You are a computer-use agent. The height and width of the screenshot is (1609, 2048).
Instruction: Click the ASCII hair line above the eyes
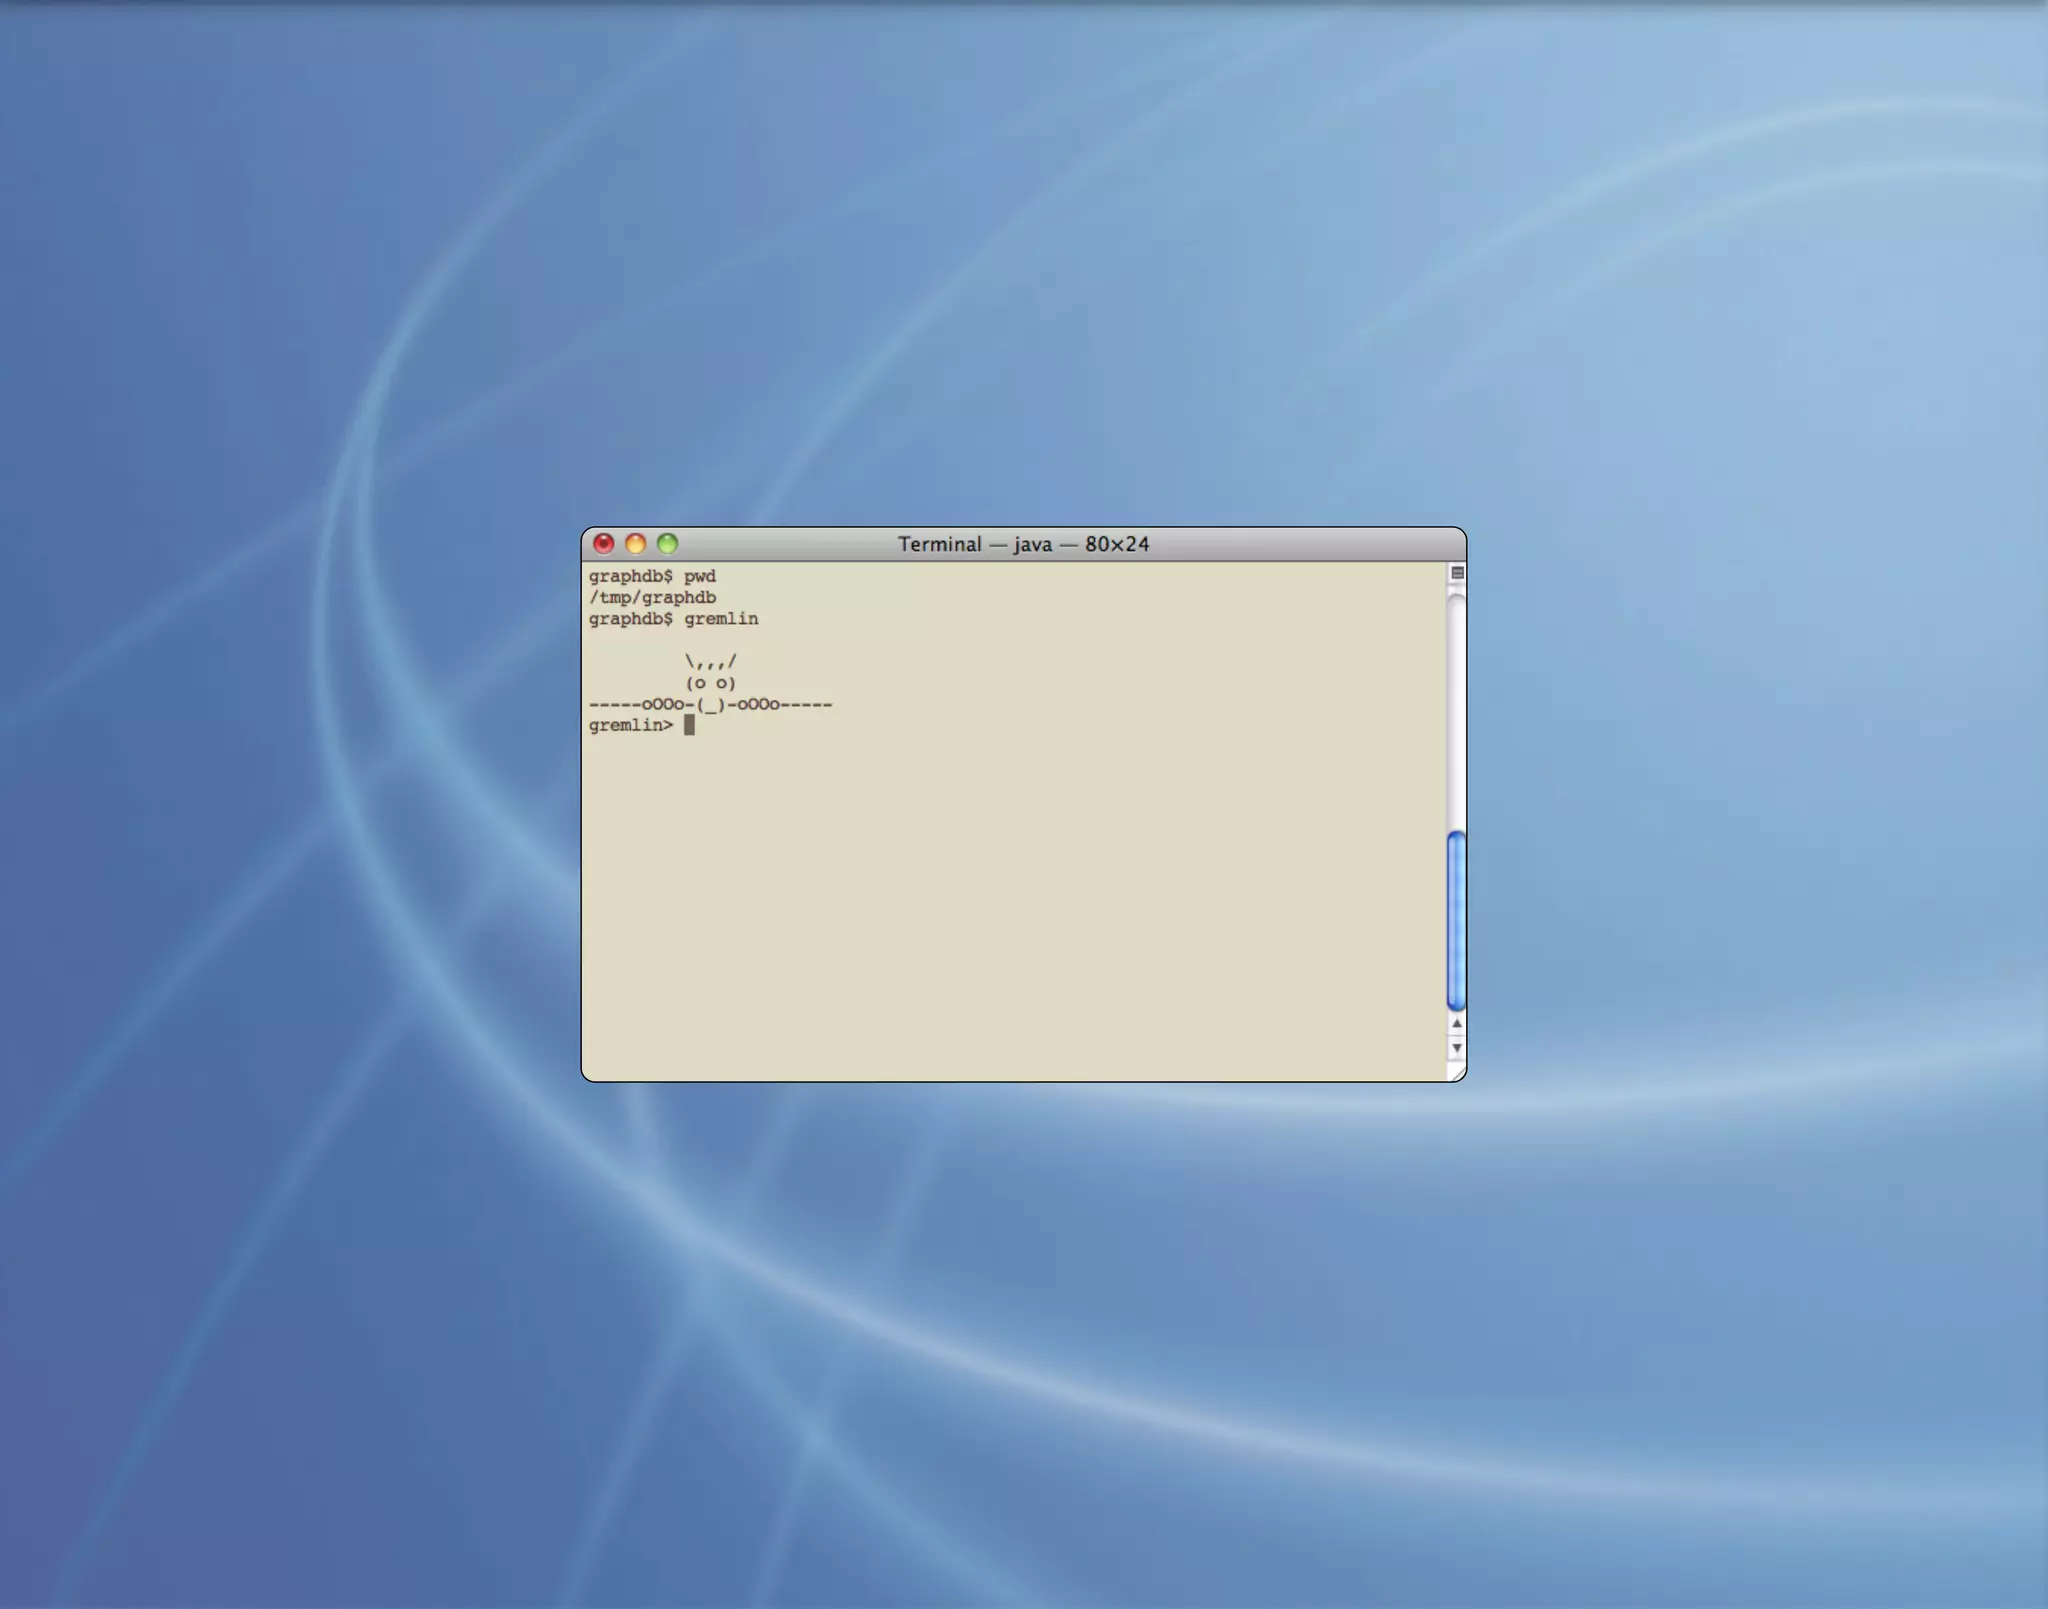click(x=710, y=661)
